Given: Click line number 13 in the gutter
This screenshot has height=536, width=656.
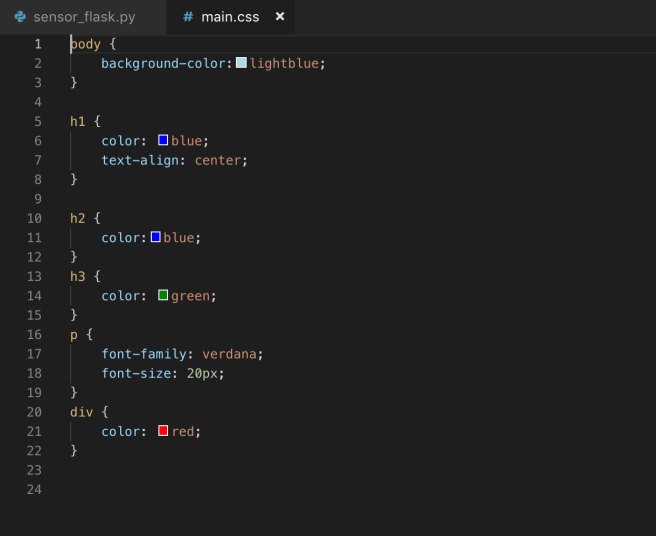Looking at the screenshot, I should coord(34,276).
